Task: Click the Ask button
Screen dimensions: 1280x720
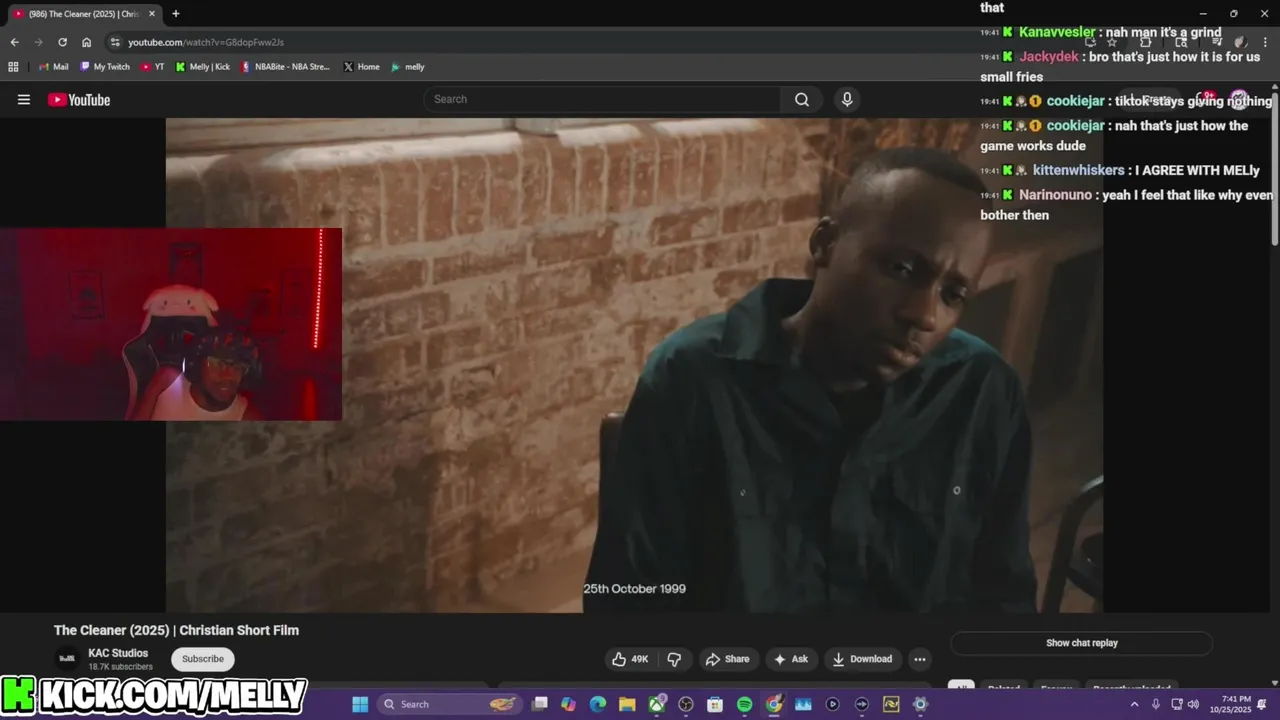Action: point(790,659)
